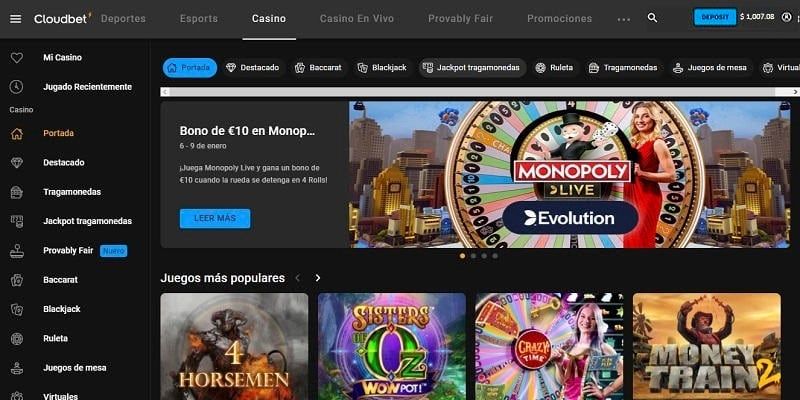800x400 pixels.
Task: Open the user account profile icon
Action: pyautogui.click(x=787, y=17)
